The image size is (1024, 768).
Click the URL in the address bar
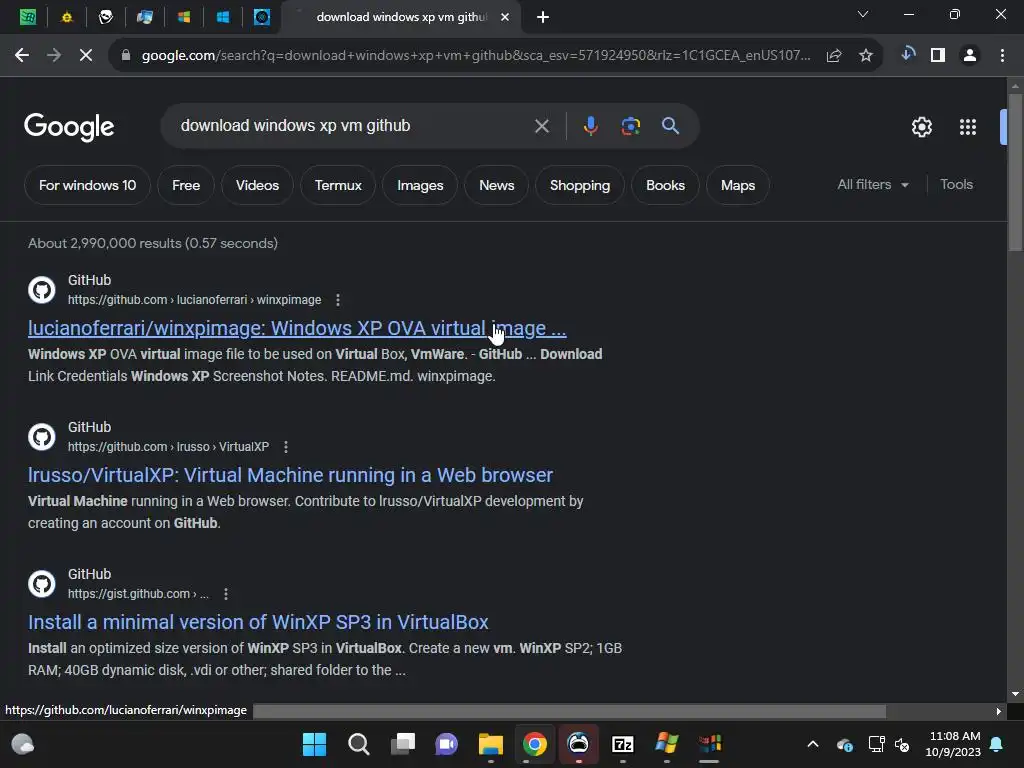[476, 56]
